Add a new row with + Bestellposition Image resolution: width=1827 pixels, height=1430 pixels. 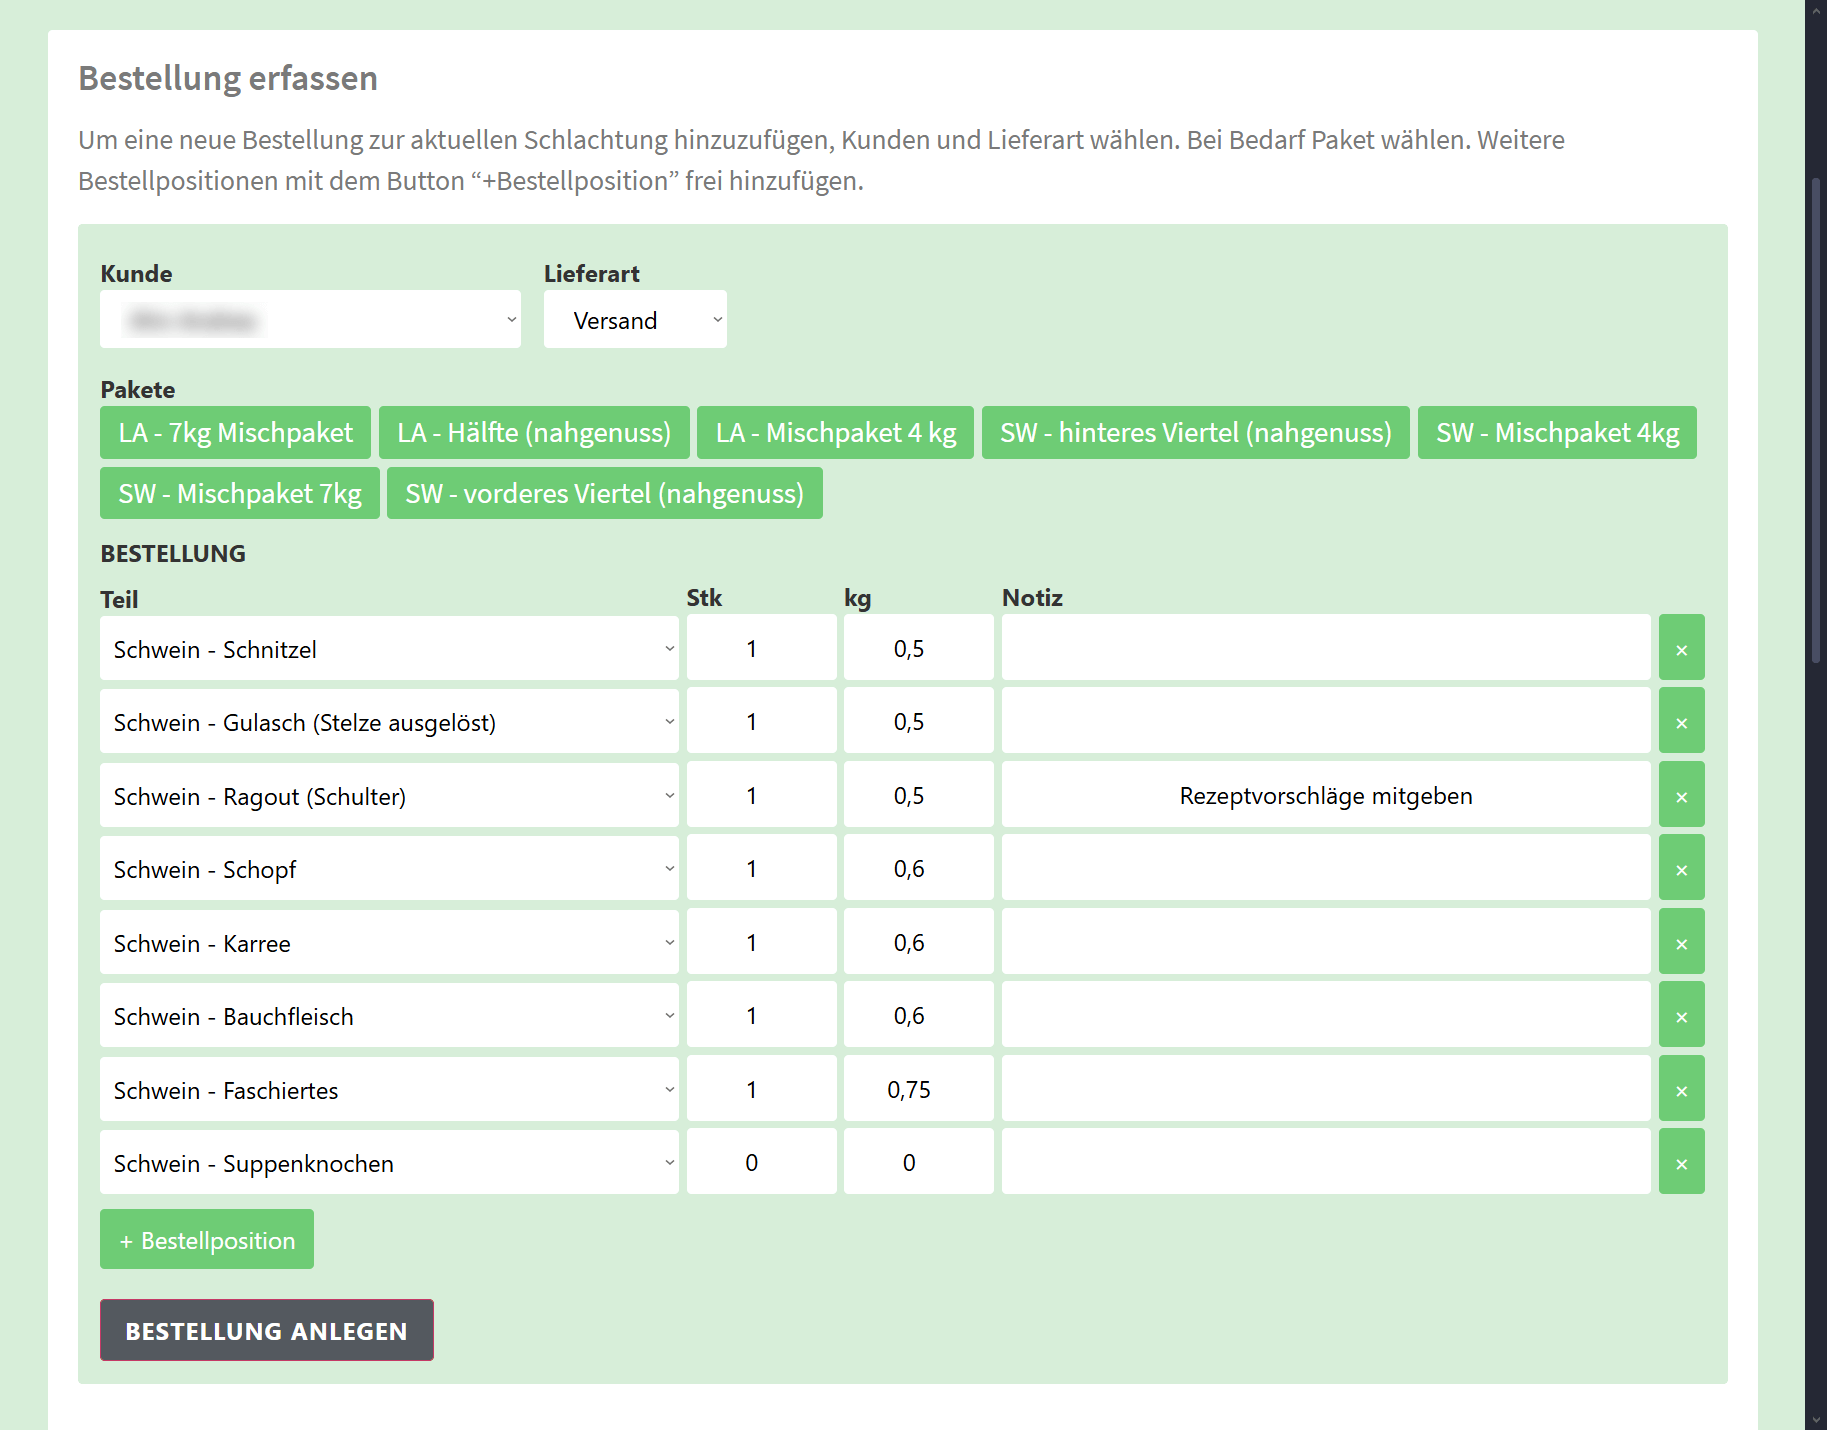pos(207,1240)
